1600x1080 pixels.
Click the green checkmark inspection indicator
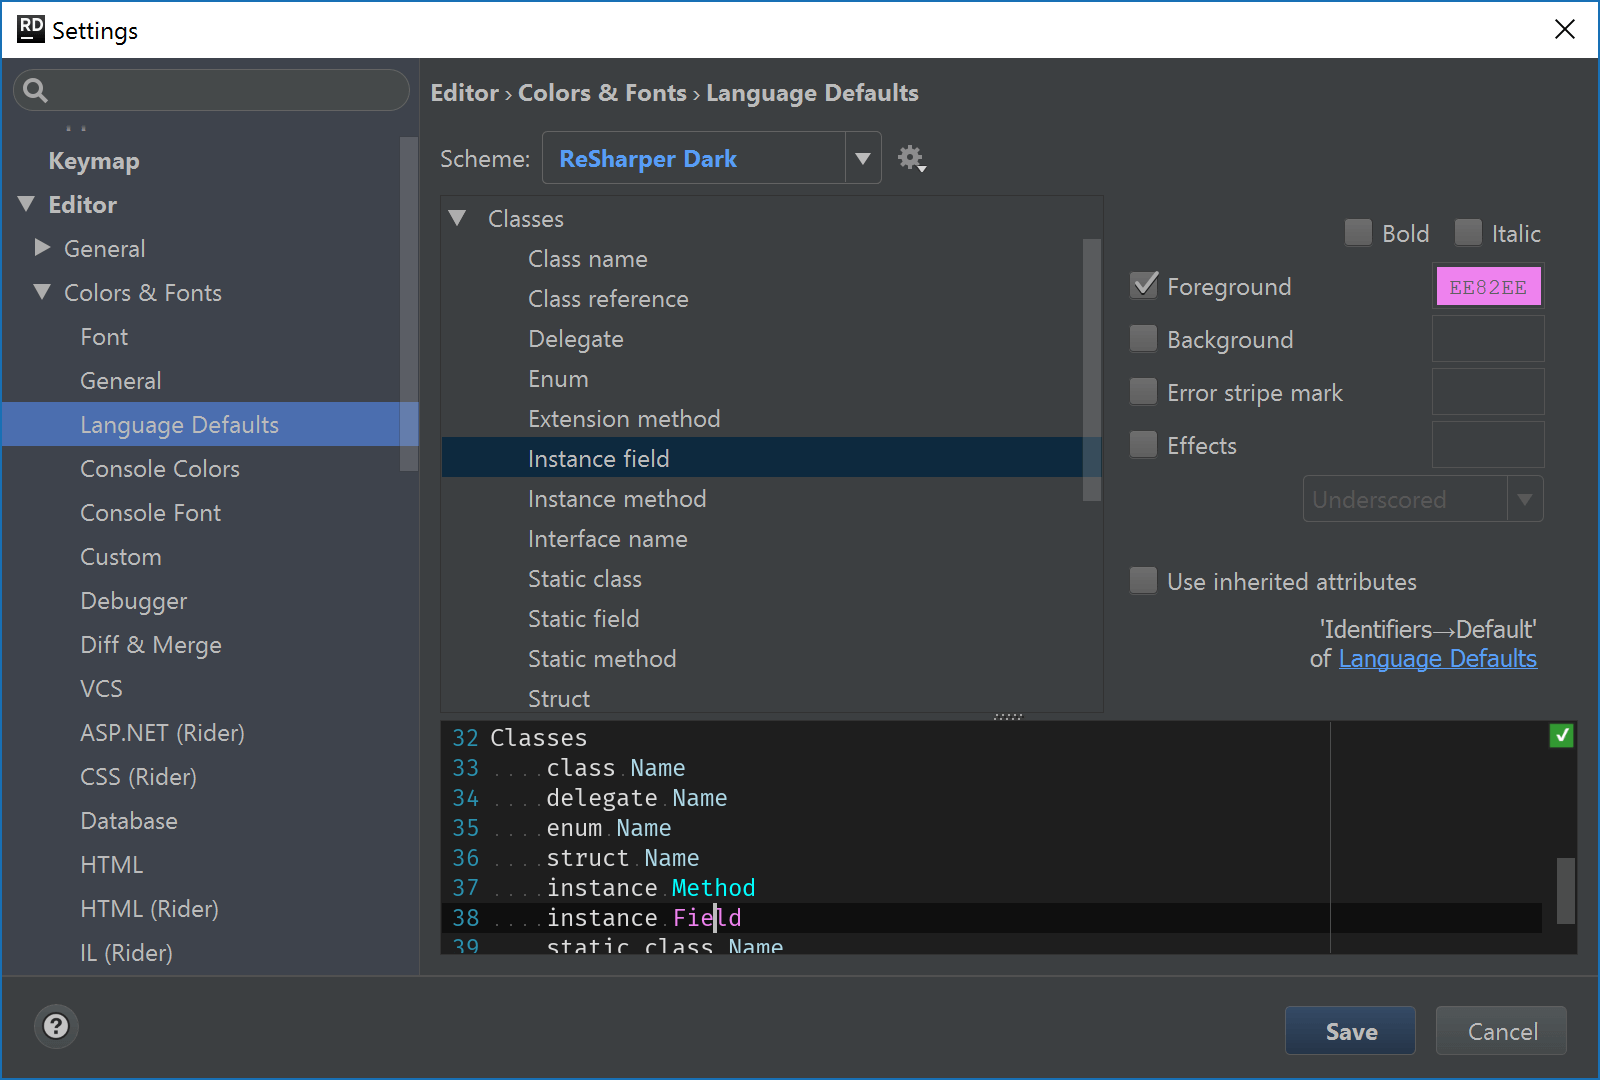point(1561,736)
